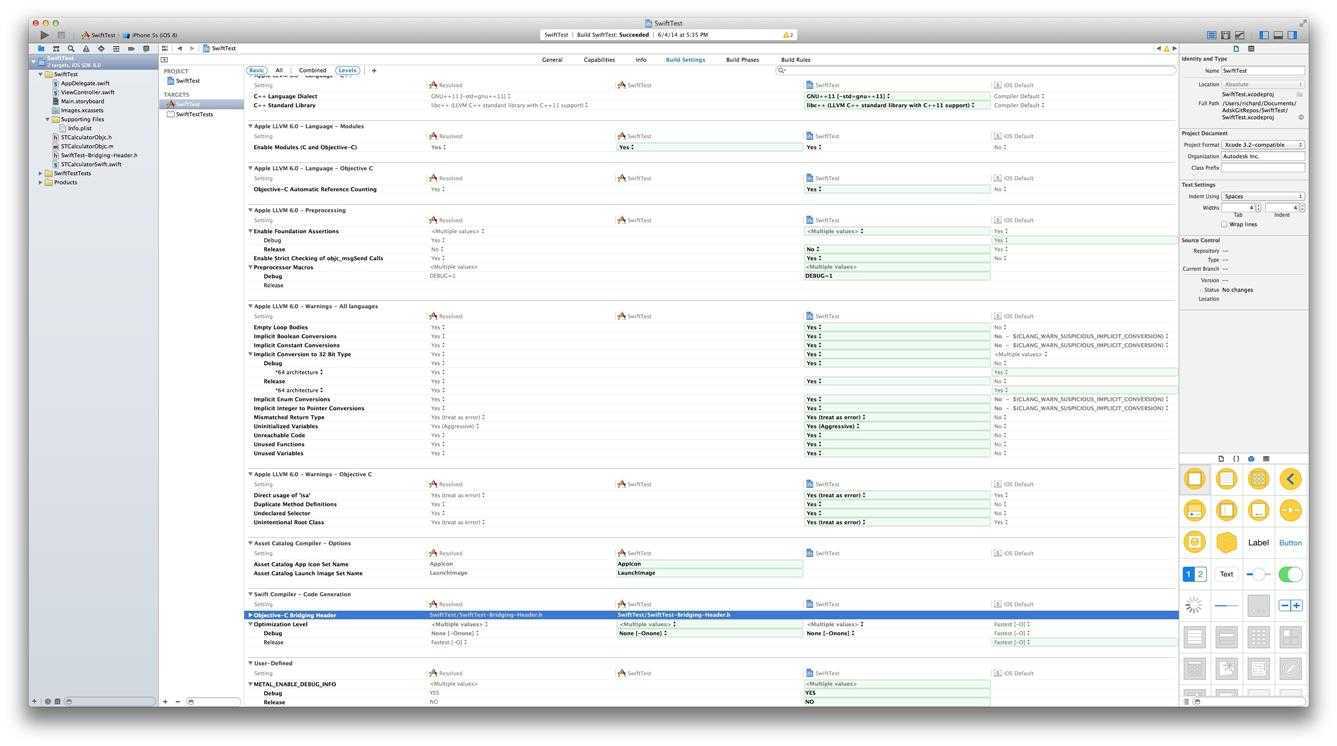Collapse Swift Compiler - Code Generation section
Screen dimensions: 1337x746
[250, 594]
